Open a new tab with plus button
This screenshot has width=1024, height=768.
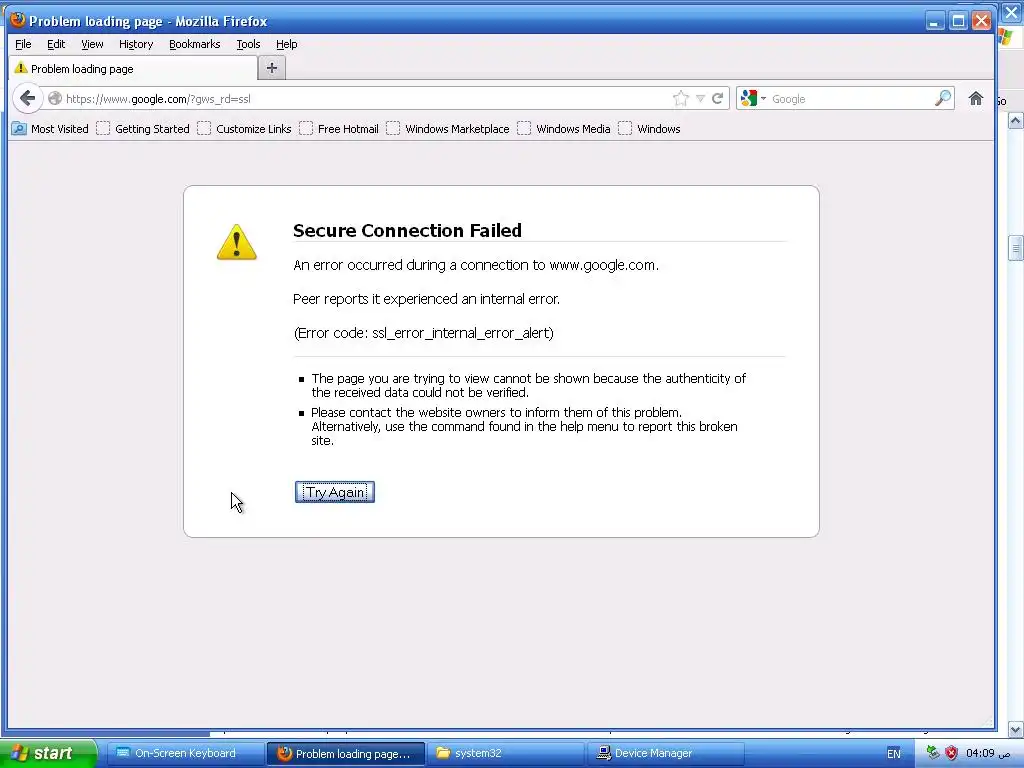[x=272, y=68]
